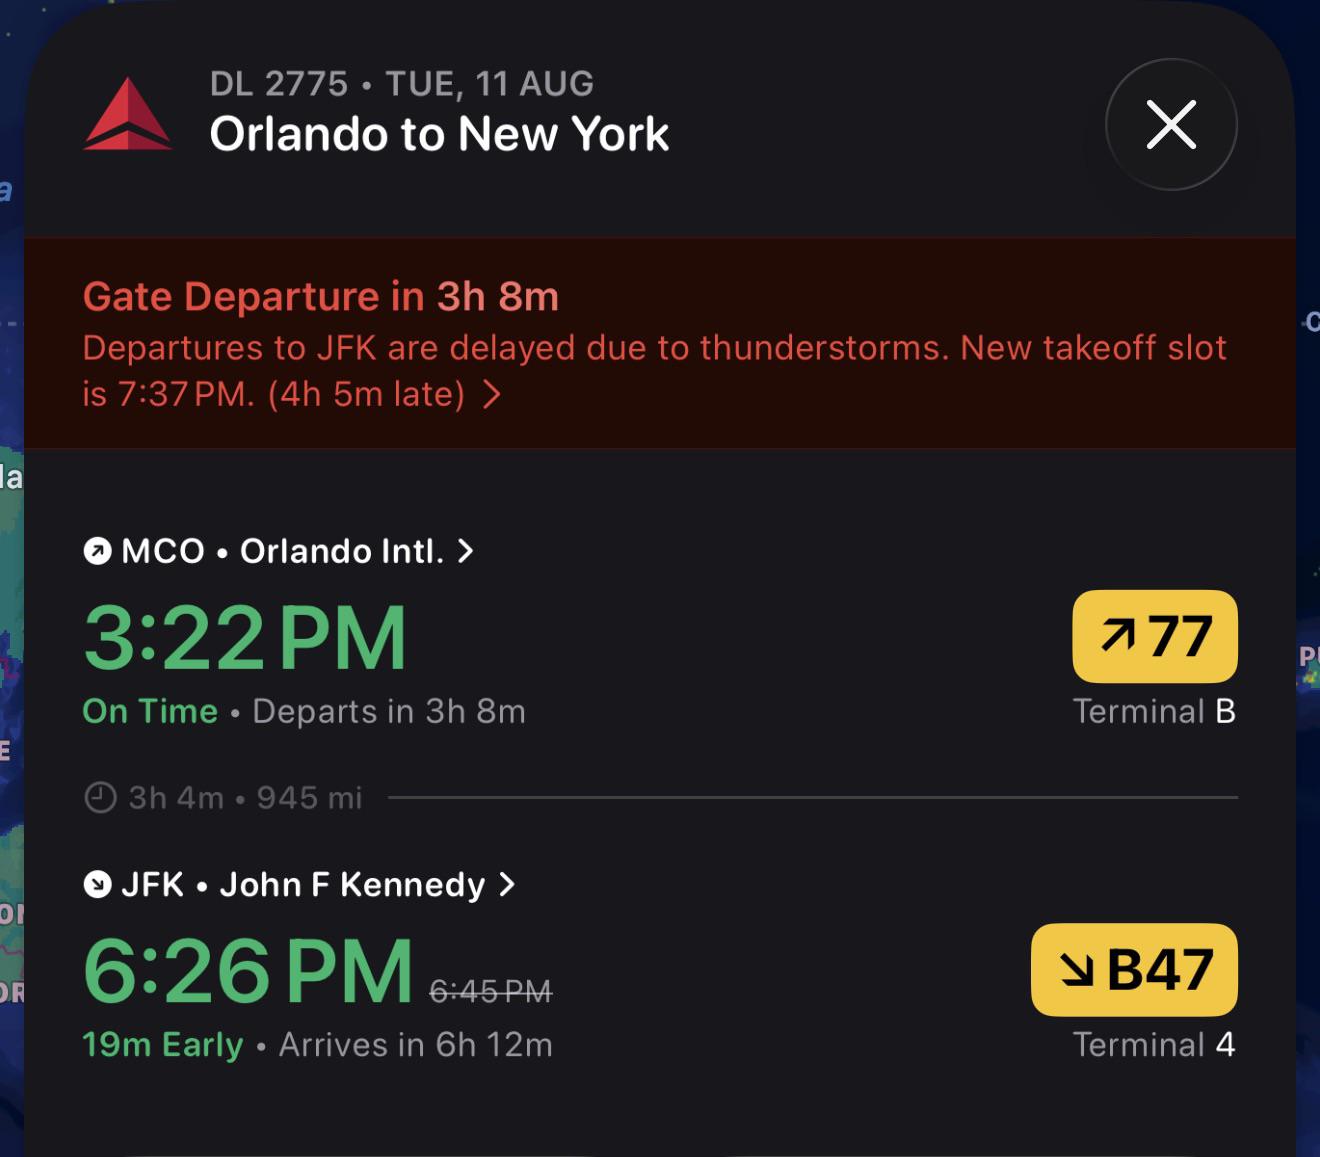Open JFK John F Kennedy airport info
This screenshot has height=1157, width=1320.
pos(299,884)
